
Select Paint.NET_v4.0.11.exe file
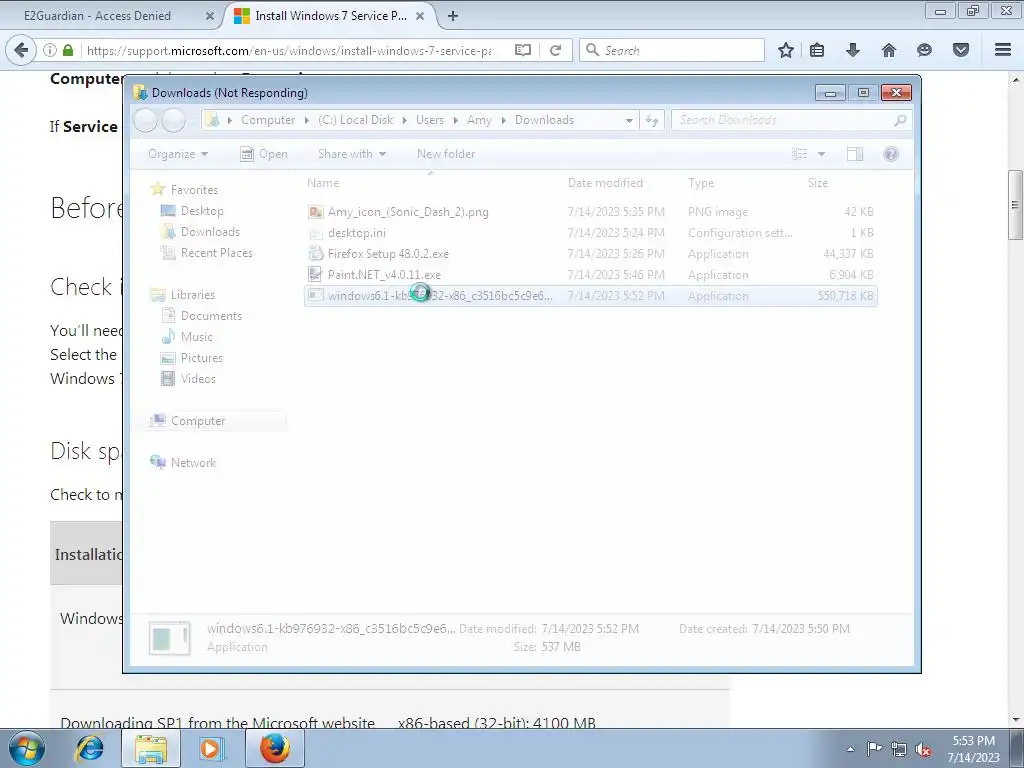click(590, 274)
